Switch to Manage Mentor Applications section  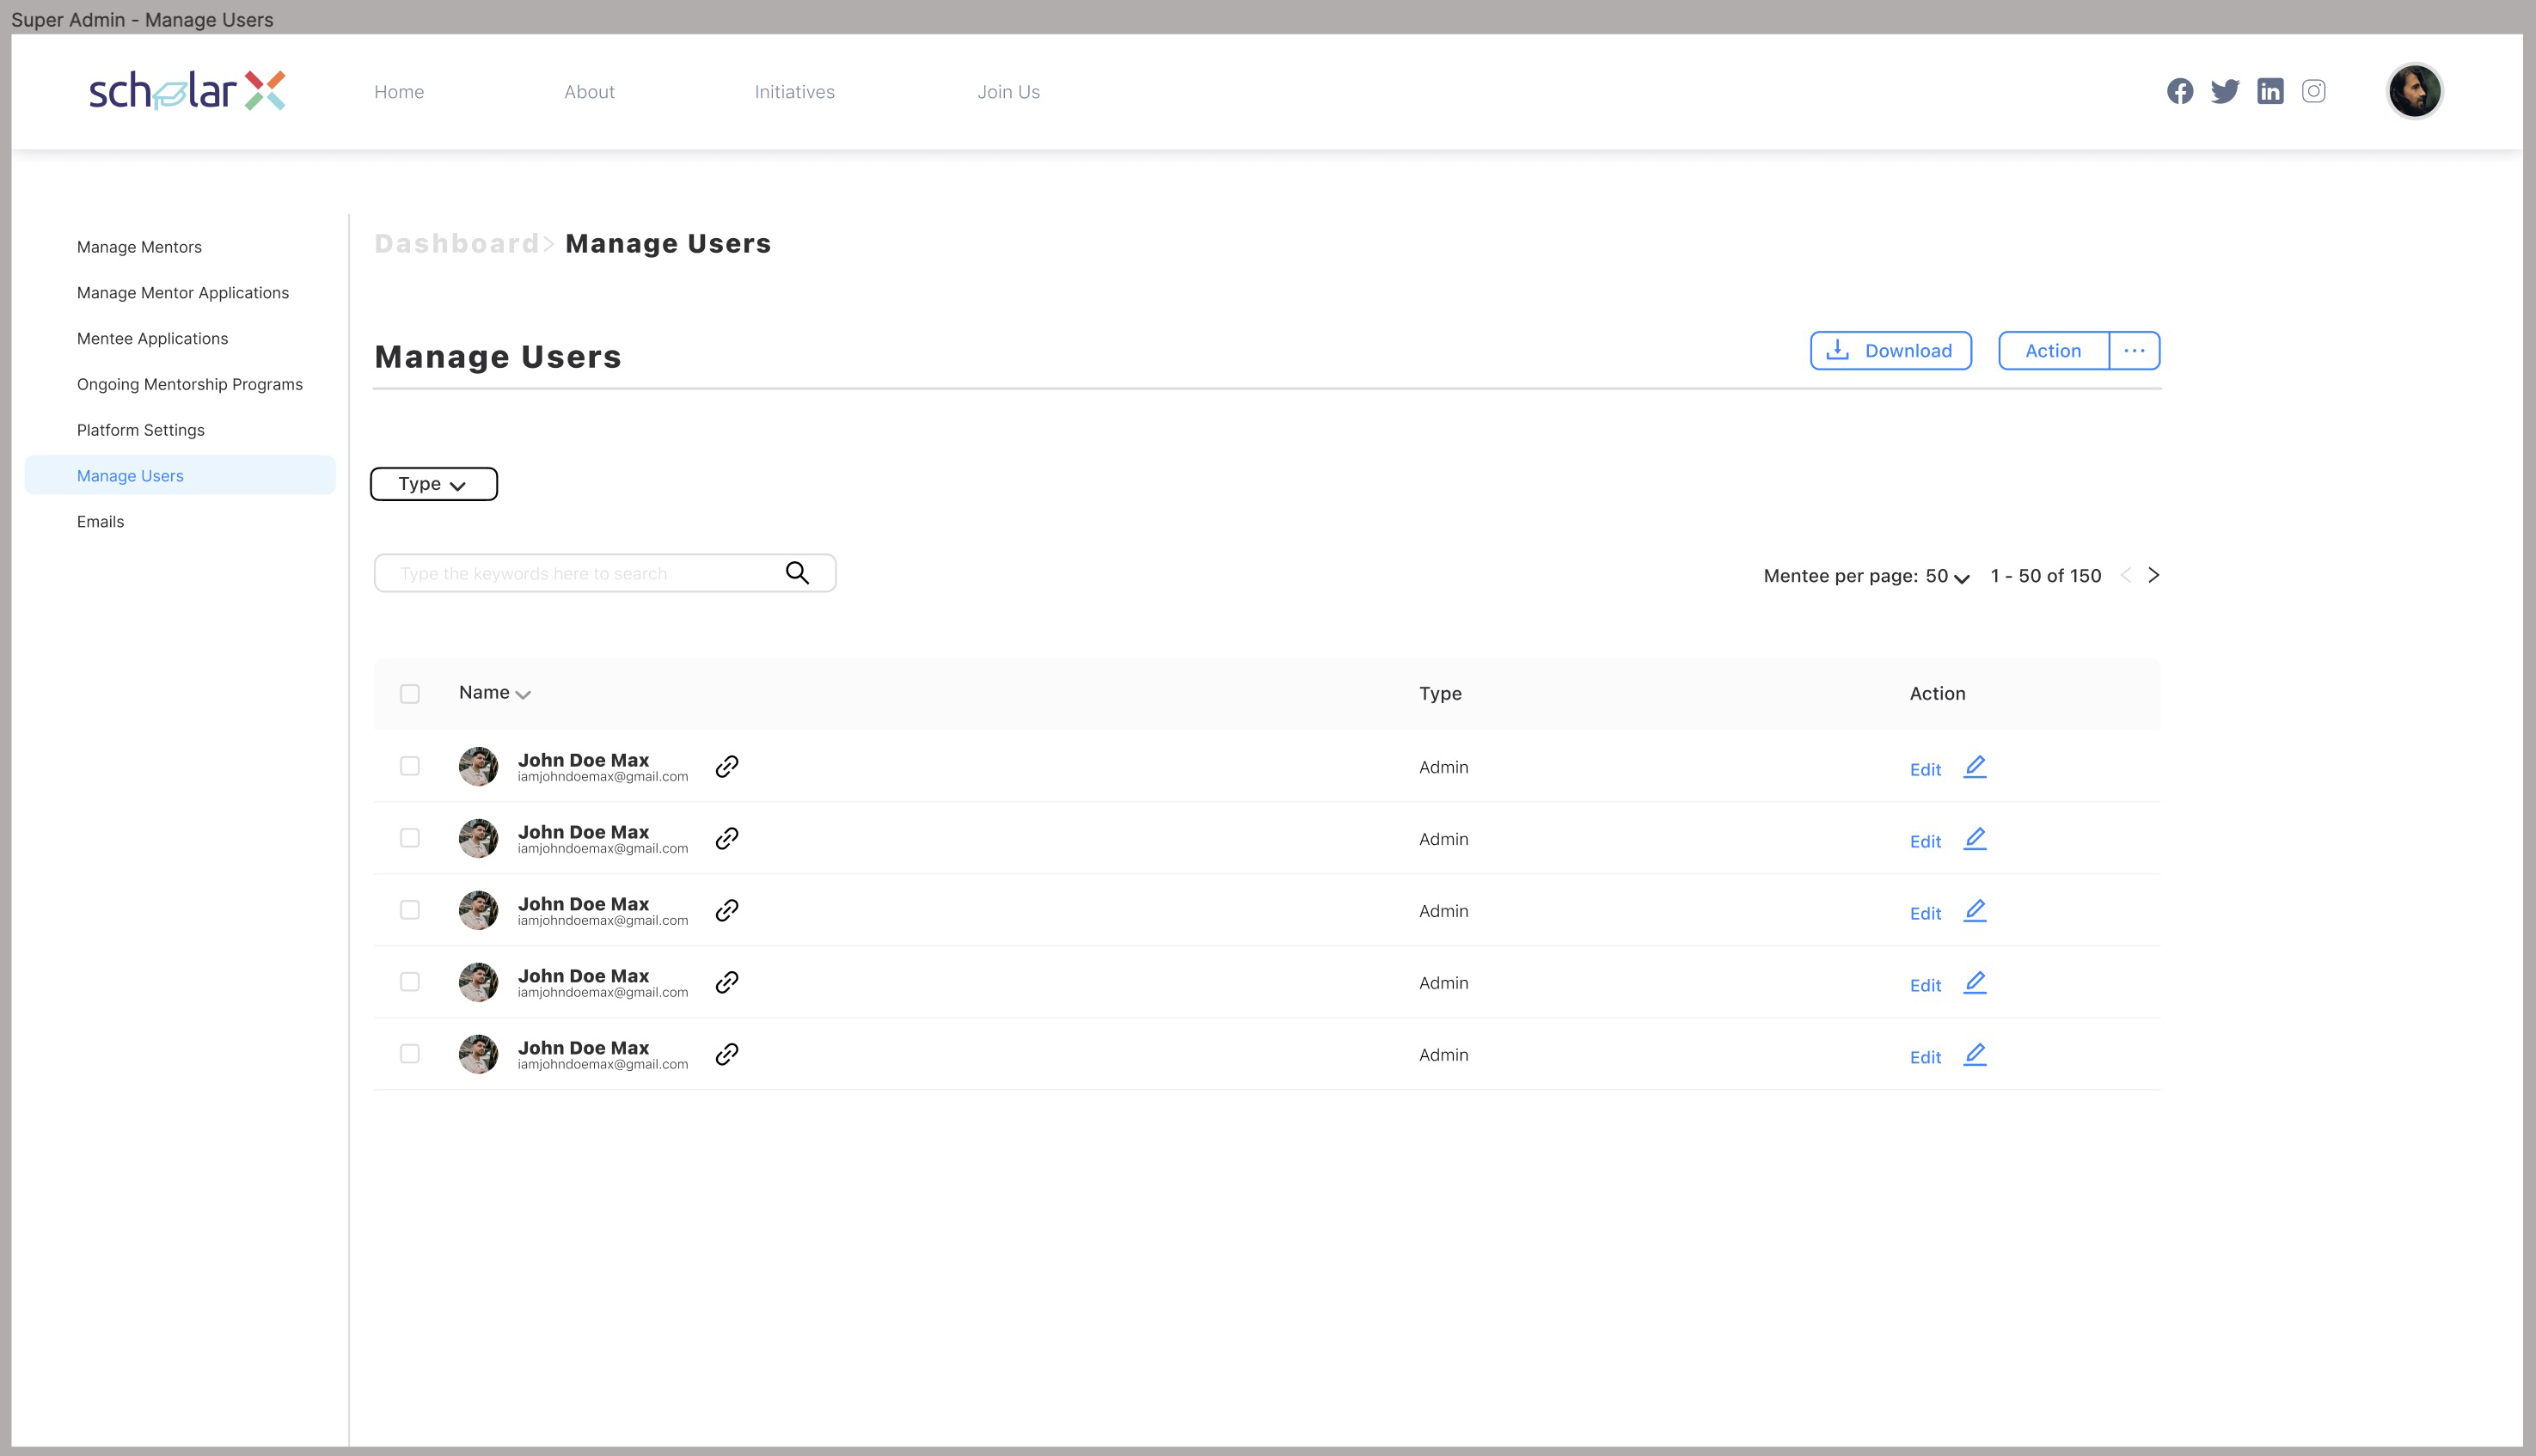coord(183,292)
